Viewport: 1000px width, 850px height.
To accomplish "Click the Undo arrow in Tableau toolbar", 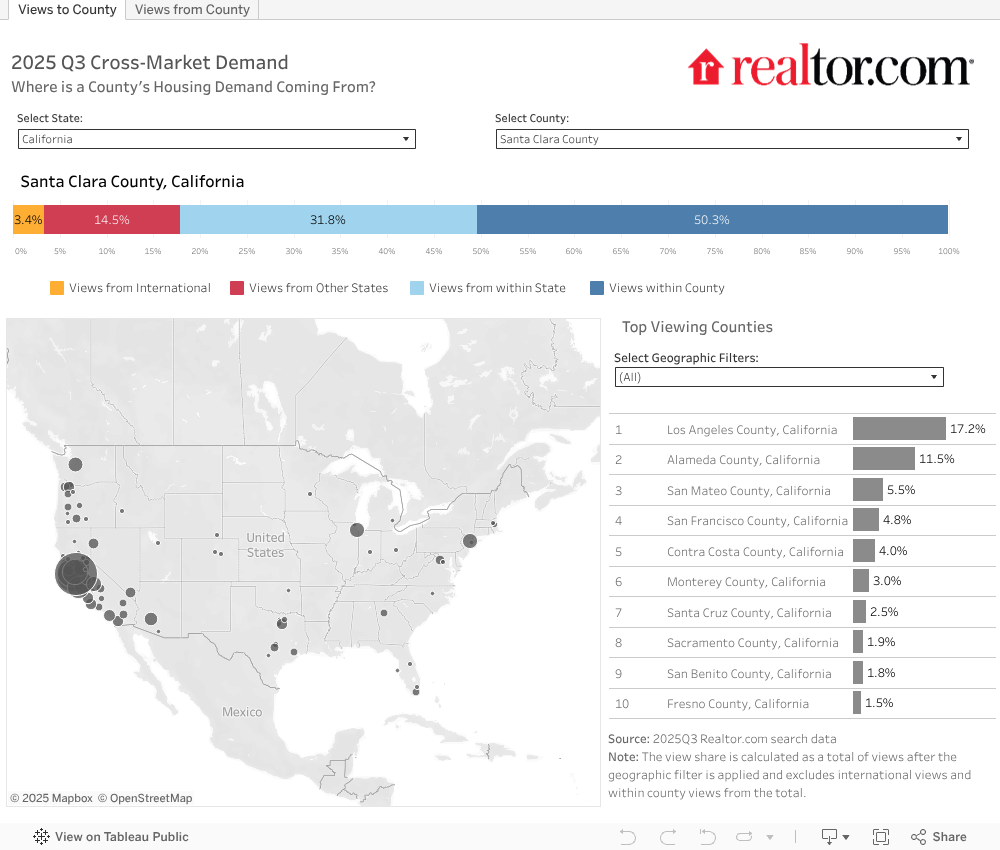I will coord(628,837).
